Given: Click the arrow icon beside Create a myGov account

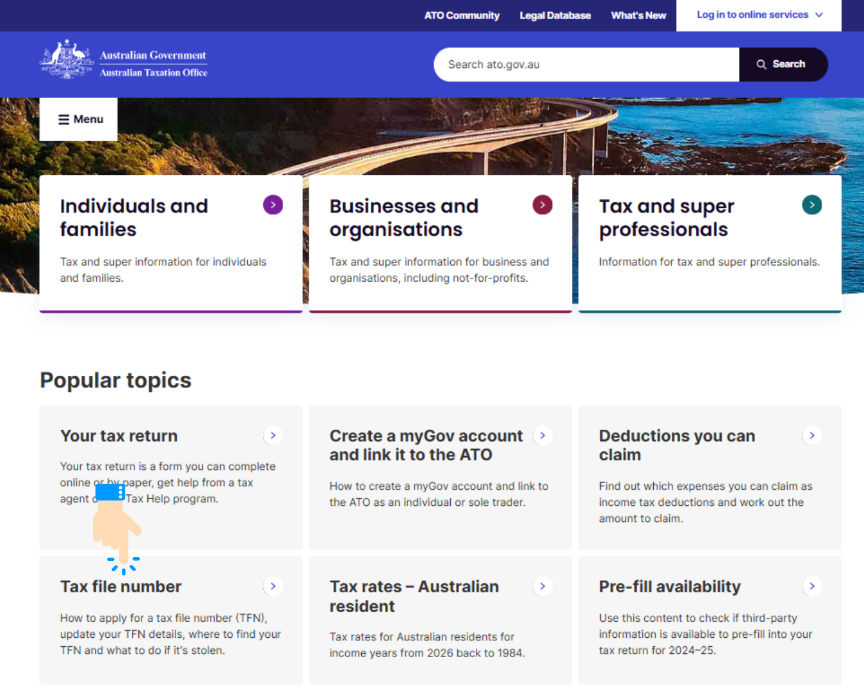Looking at the screenshot, I should tap(542, 435).
